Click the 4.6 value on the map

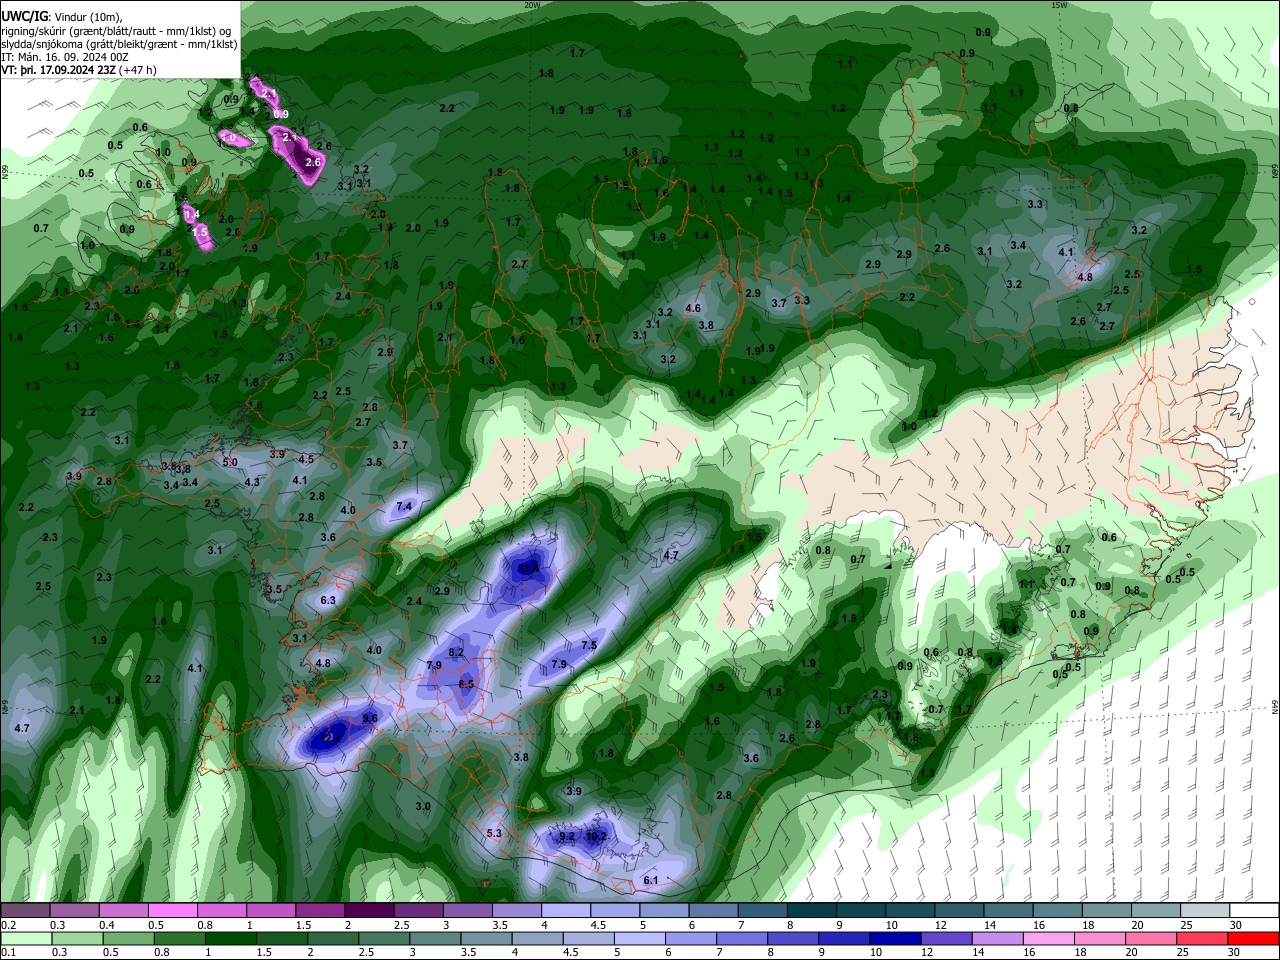pos(693,308)
